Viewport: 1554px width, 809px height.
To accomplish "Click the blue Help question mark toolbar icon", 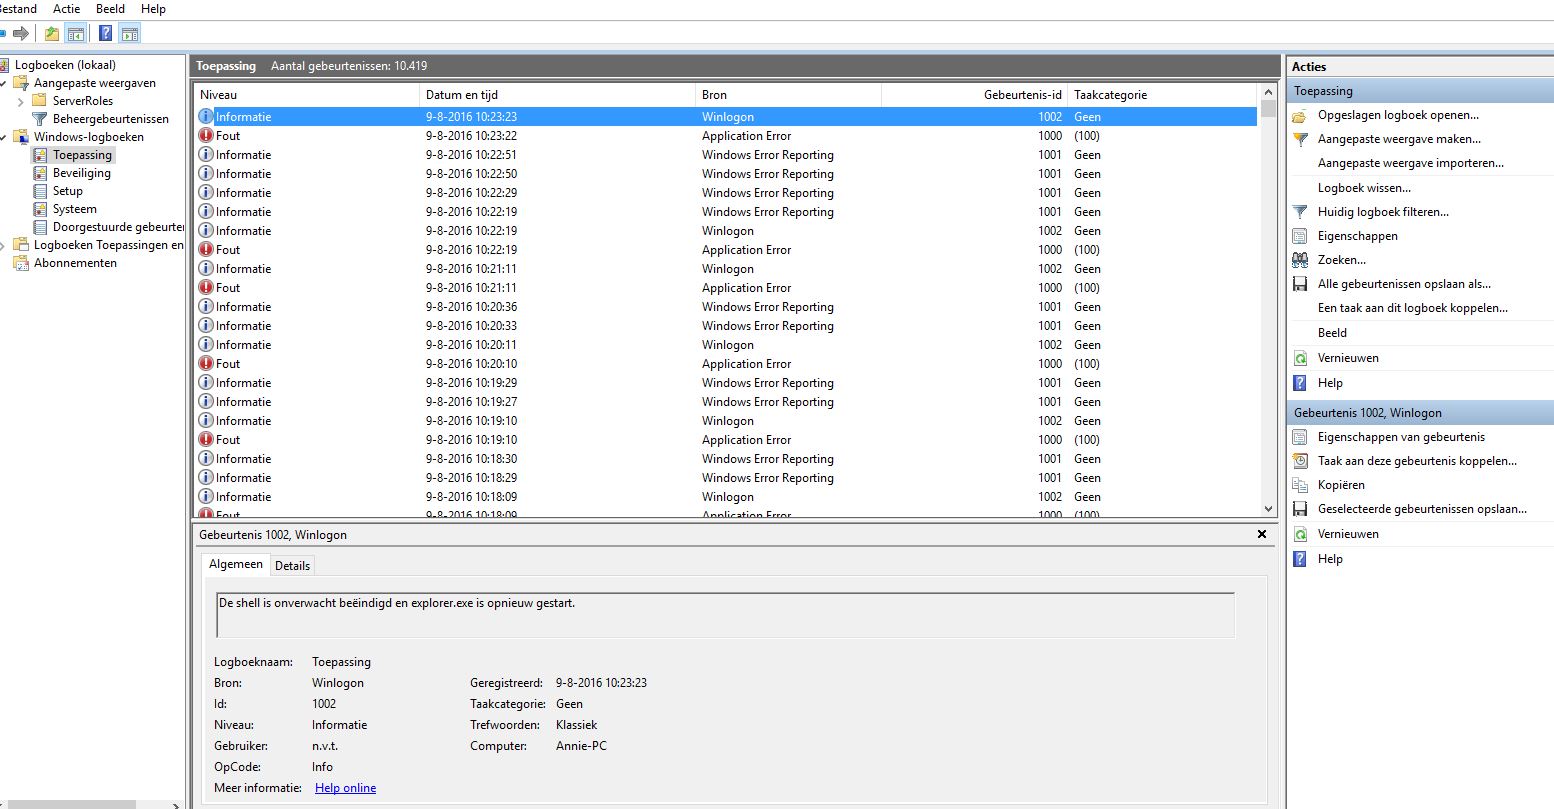I will 105,34.
